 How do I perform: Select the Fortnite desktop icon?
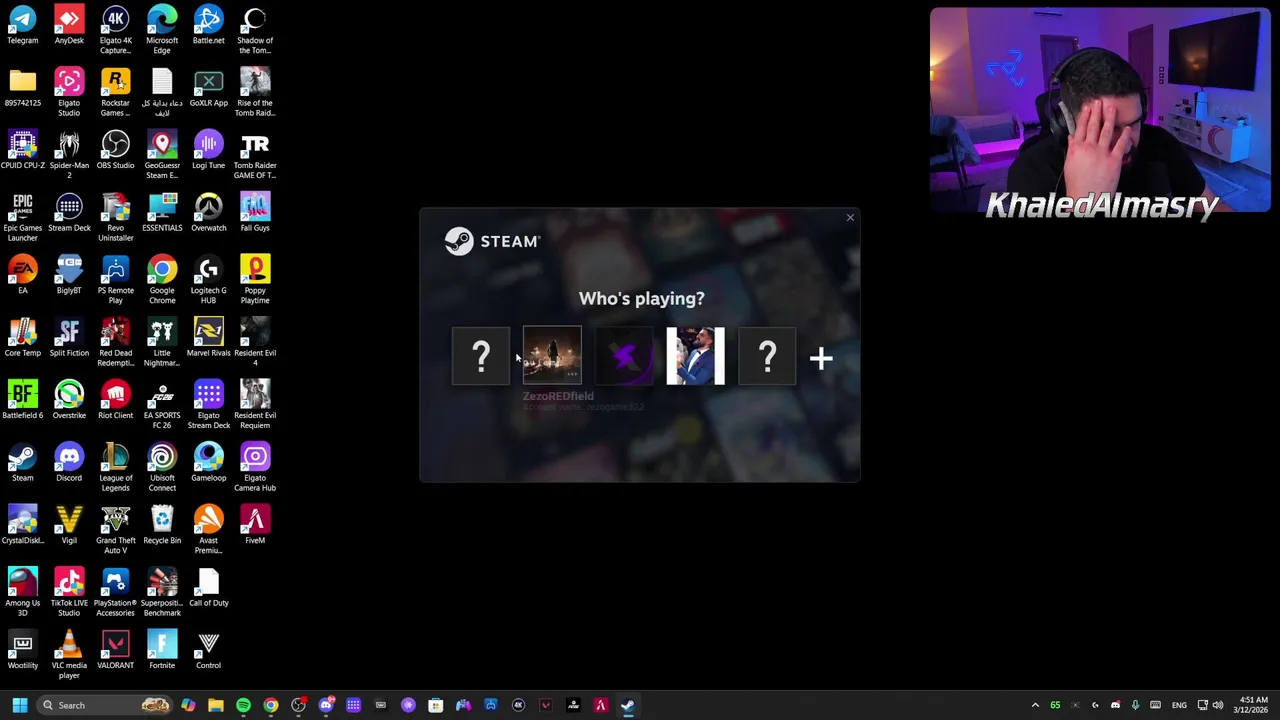162,651
